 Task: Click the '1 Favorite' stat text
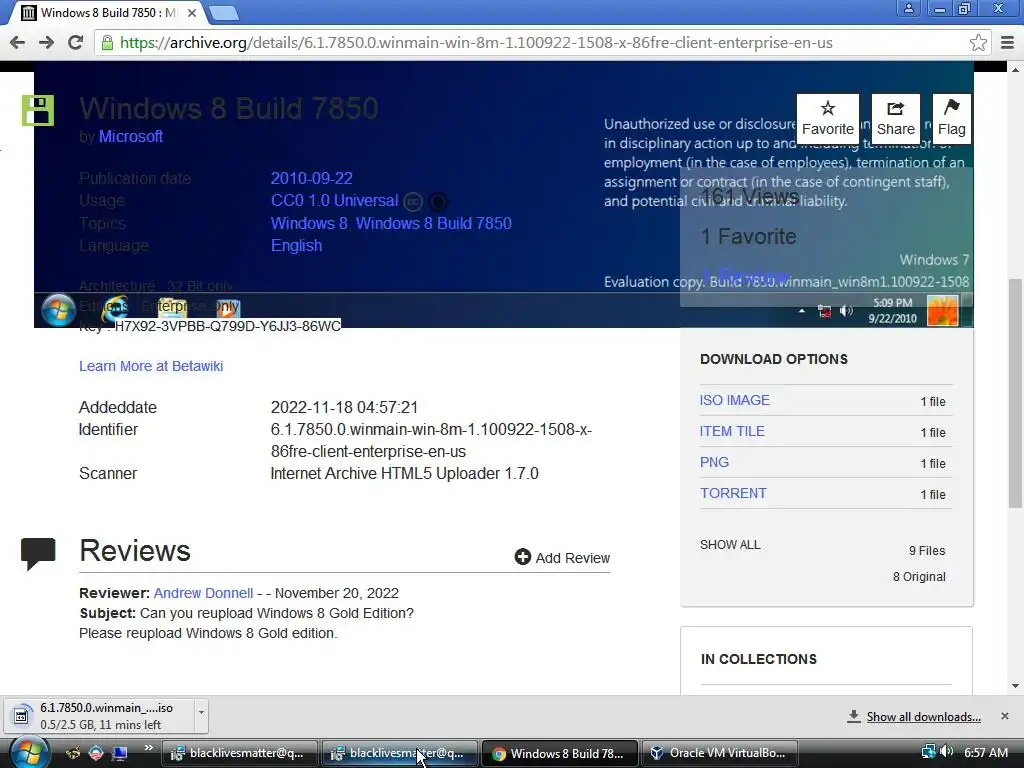coord(748,236)
